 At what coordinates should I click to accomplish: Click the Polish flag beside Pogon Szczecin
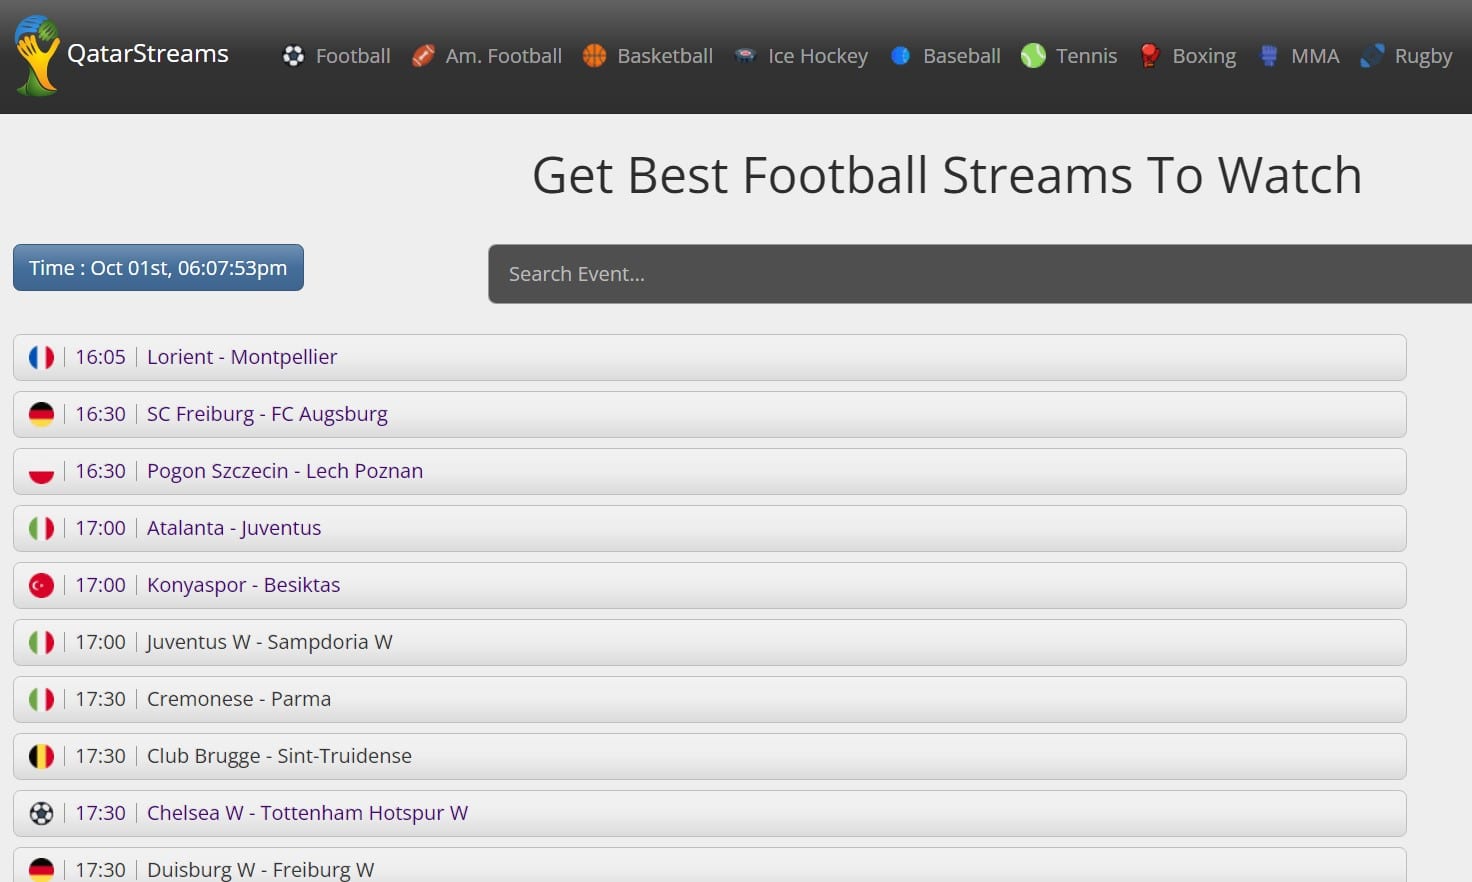click(41, 471)
